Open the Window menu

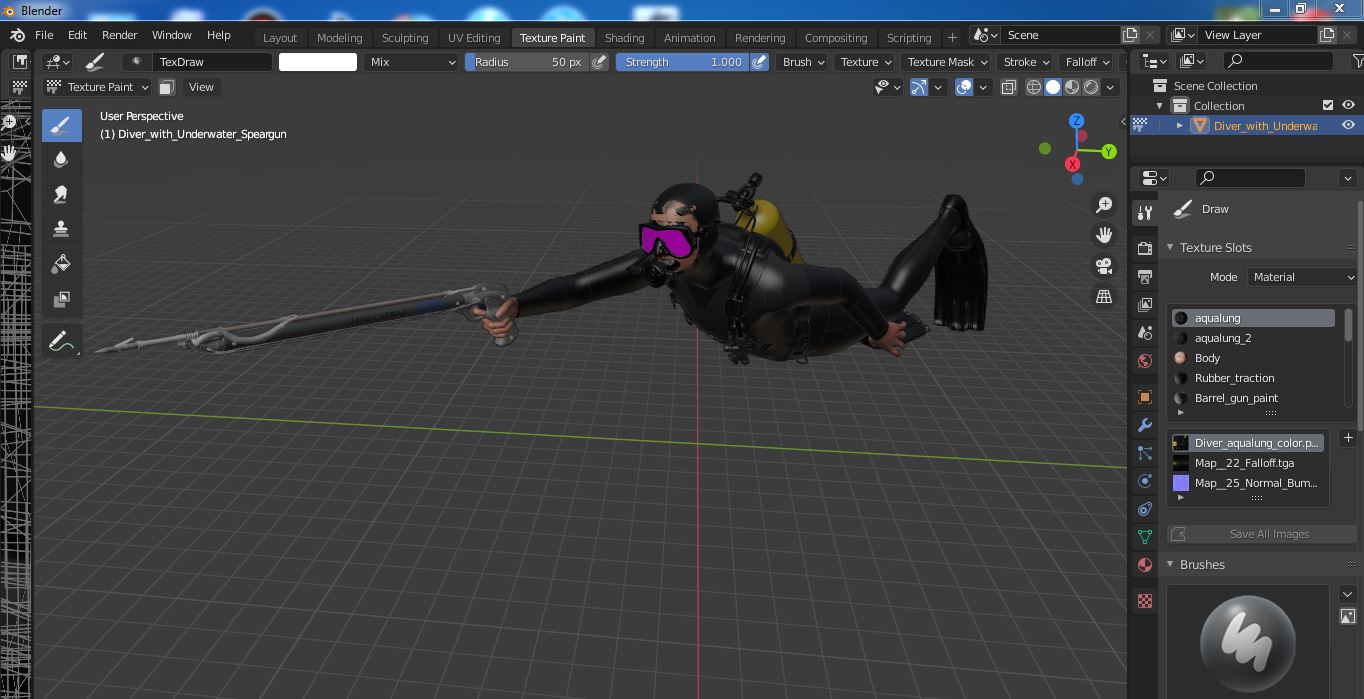coord(171,35)
